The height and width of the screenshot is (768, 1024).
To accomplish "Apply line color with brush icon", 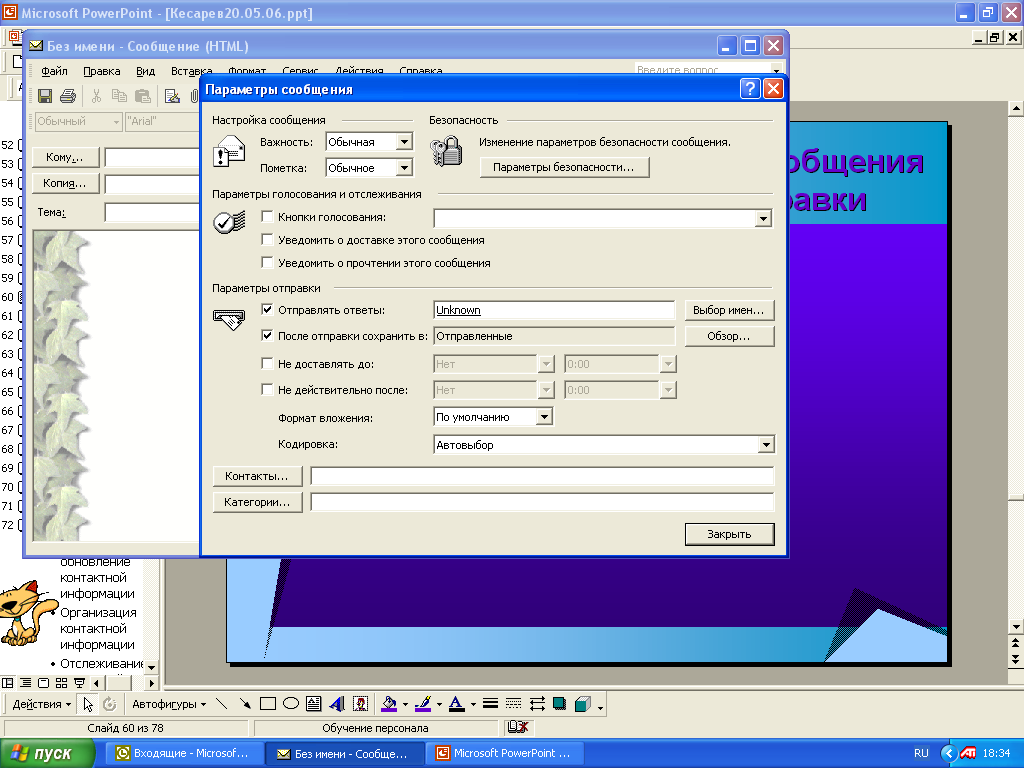I will [423, 703].
